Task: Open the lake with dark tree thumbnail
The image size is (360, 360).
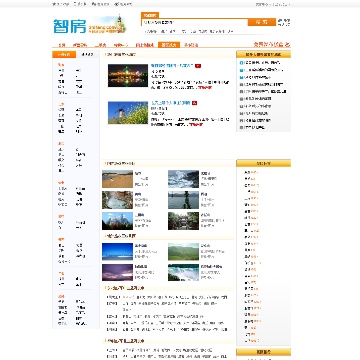Action: 183,200
